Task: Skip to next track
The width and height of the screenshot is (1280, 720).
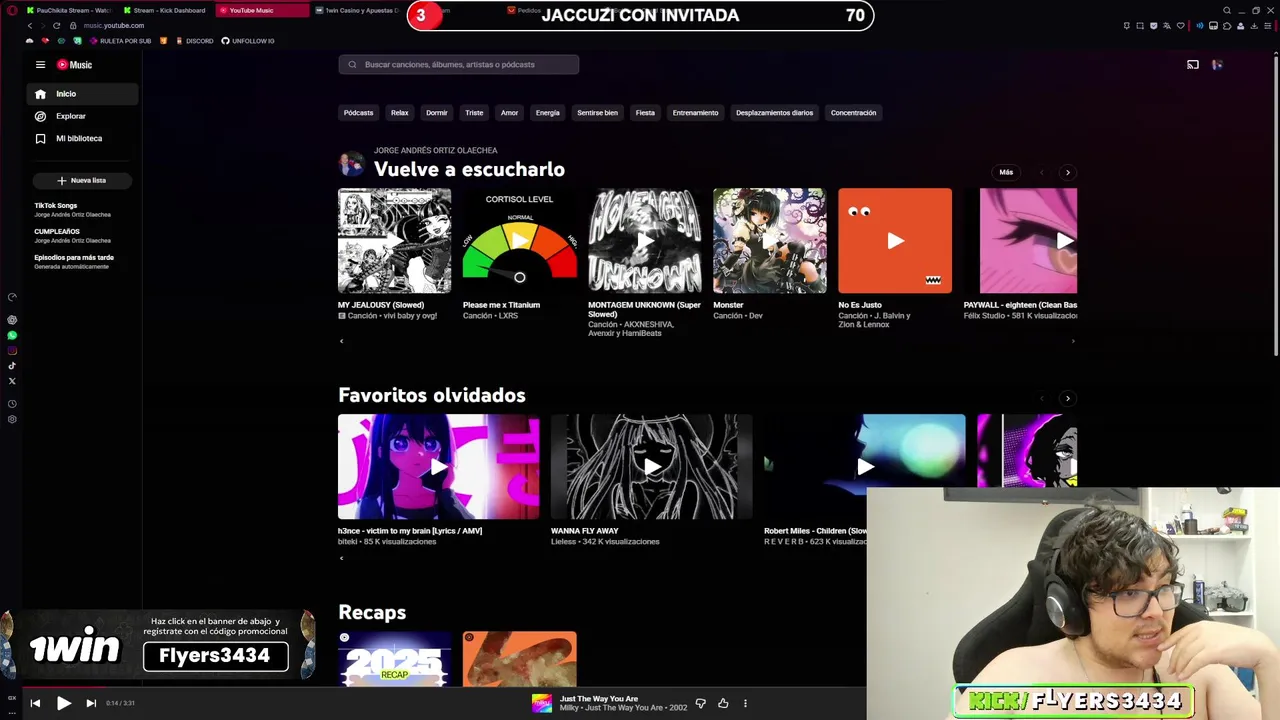Action: (x=91, y=703)
